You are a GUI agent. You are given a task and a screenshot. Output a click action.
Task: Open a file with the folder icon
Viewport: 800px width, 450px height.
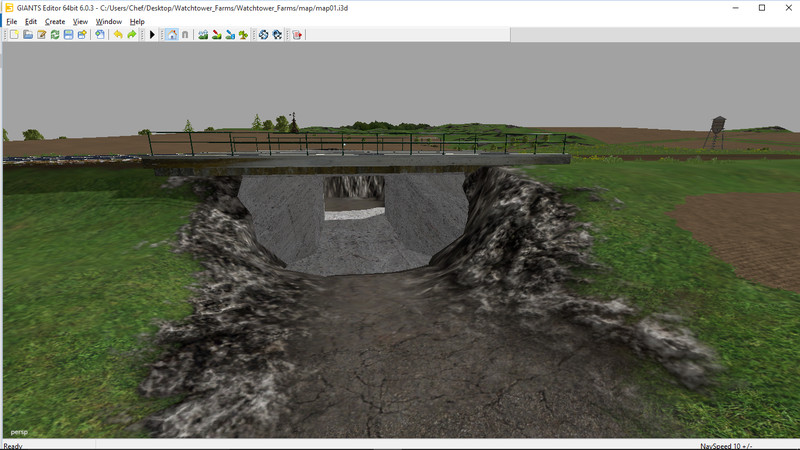[28, 35]
